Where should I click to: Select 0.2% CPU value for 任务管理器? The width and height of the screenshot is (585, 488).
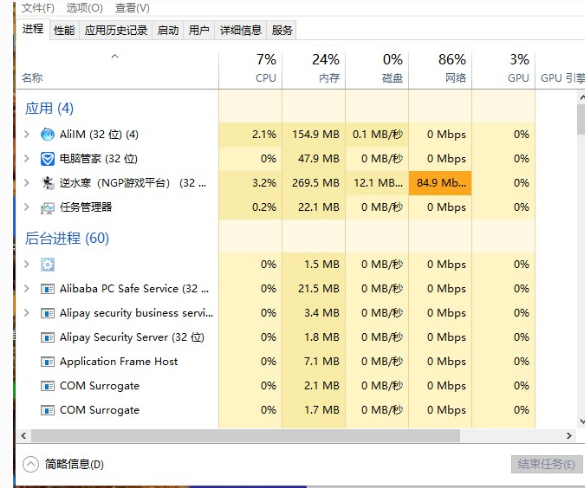pos(264,207)
